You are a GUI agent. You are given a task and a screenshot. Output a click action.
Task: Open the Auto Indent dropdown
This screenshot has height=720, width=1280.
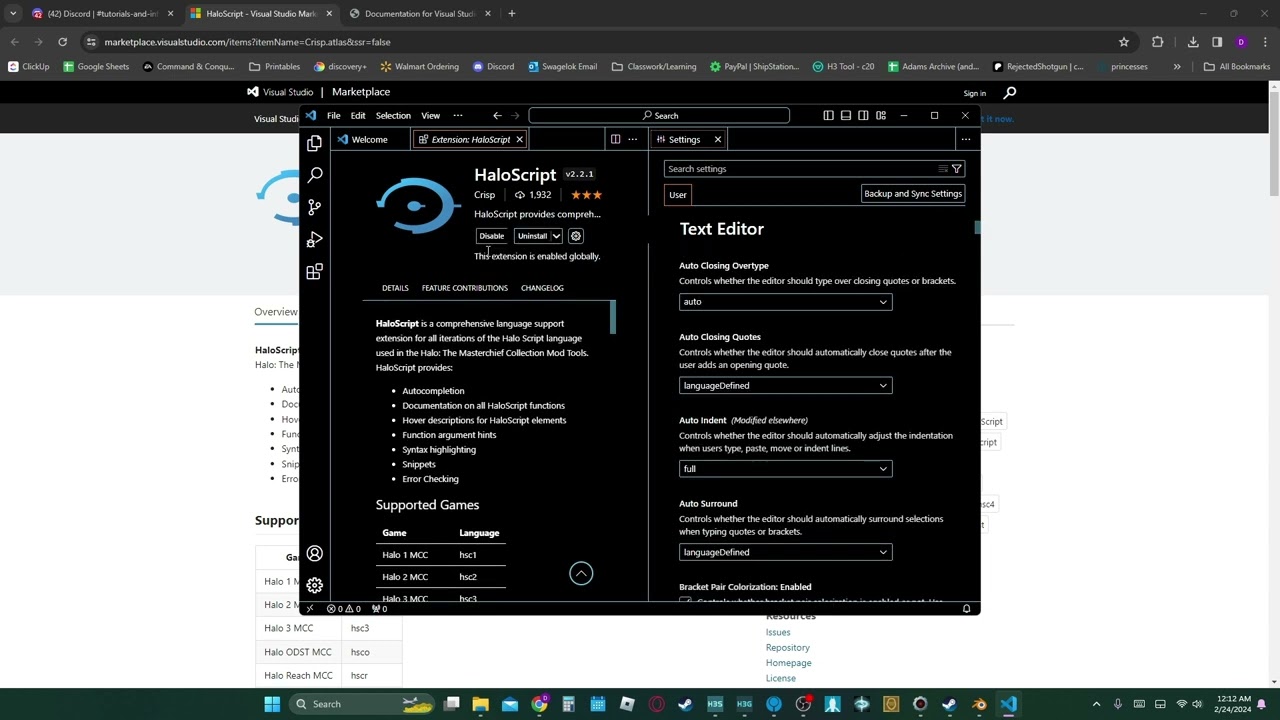tap(785, 469)
